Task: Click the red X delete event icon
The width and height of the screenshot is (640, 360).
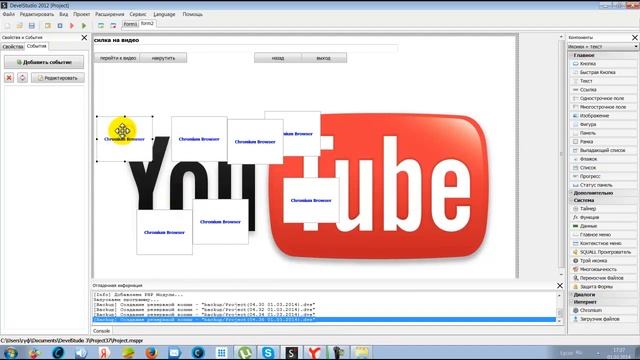Action: [x=9, y=78]
